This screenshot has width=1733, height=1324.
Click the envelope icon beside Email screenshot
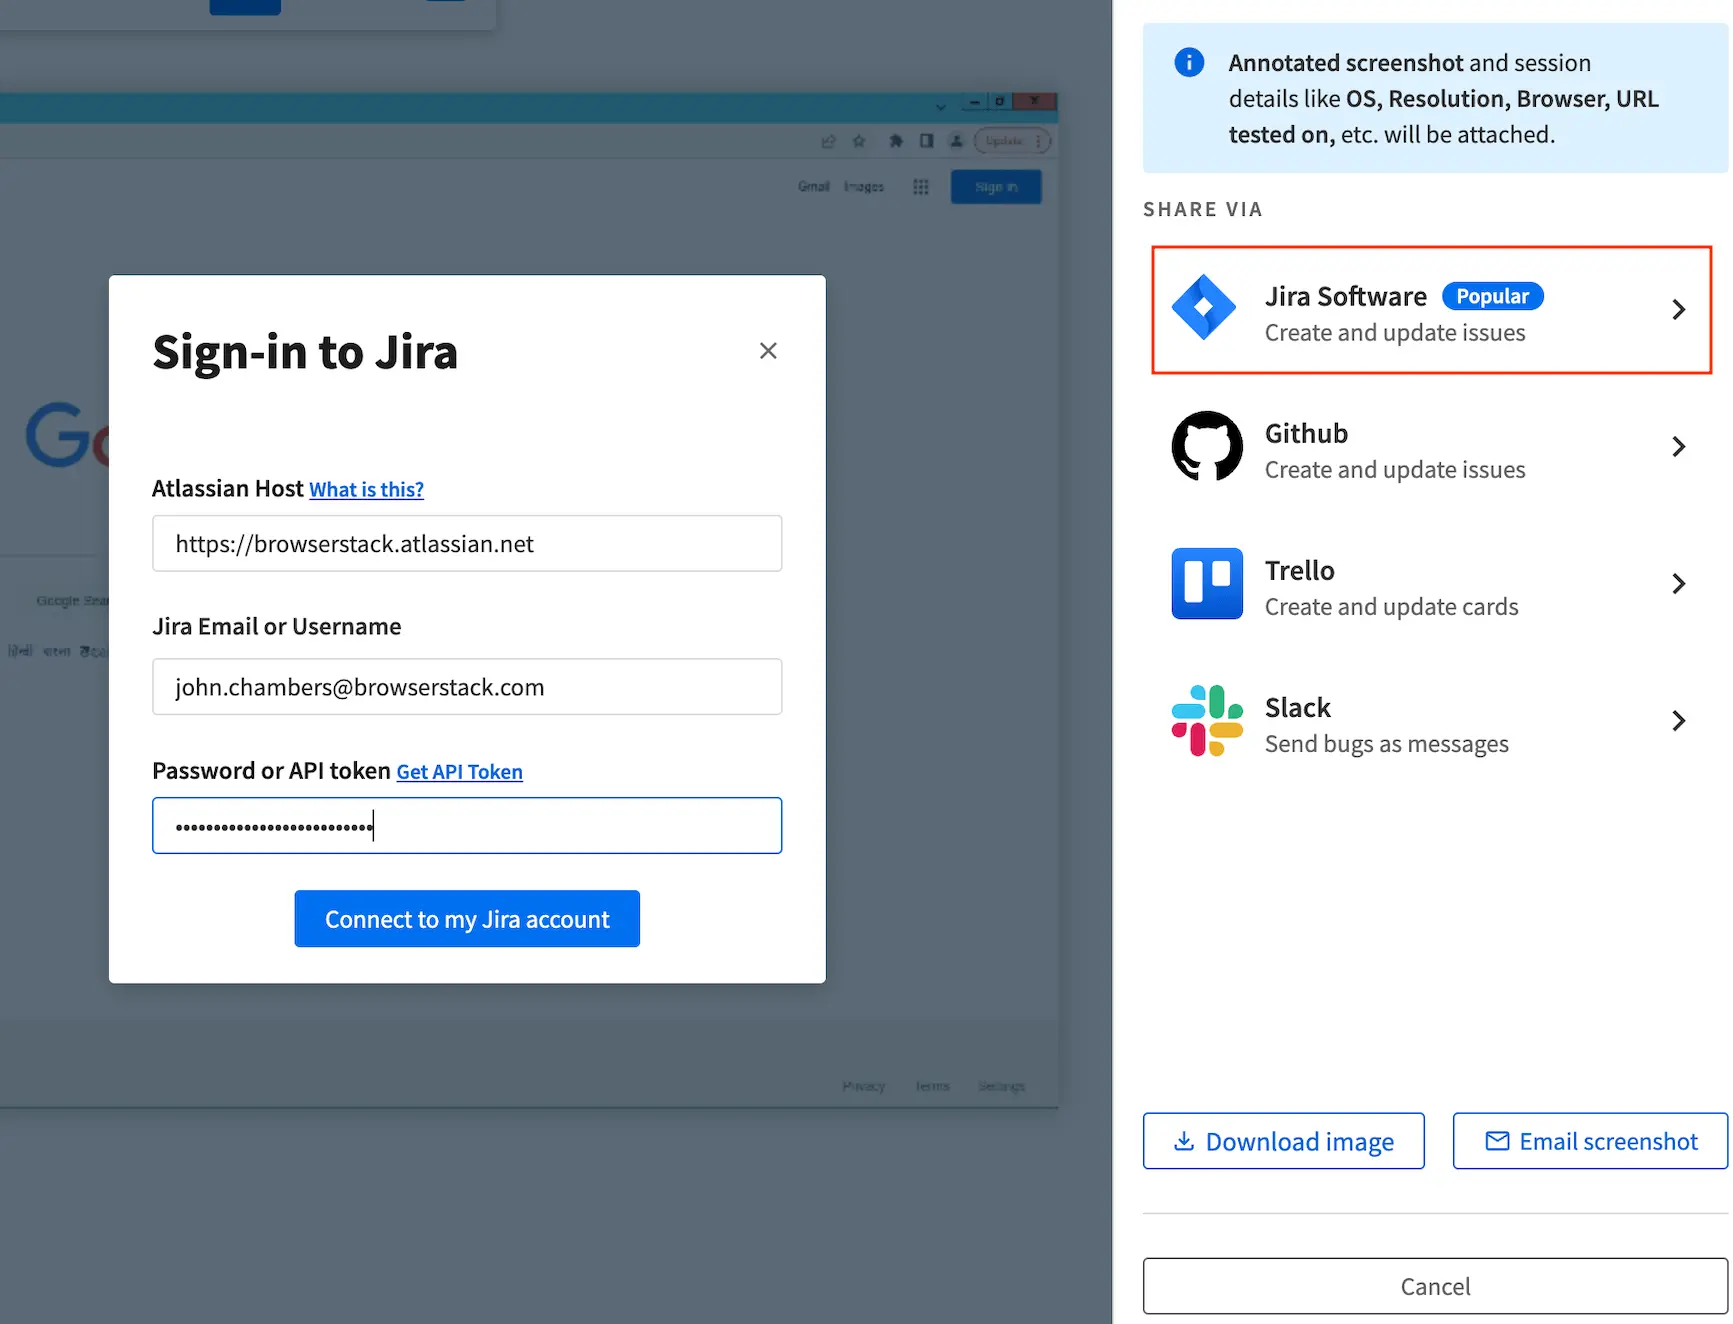pos(1497,1141)
